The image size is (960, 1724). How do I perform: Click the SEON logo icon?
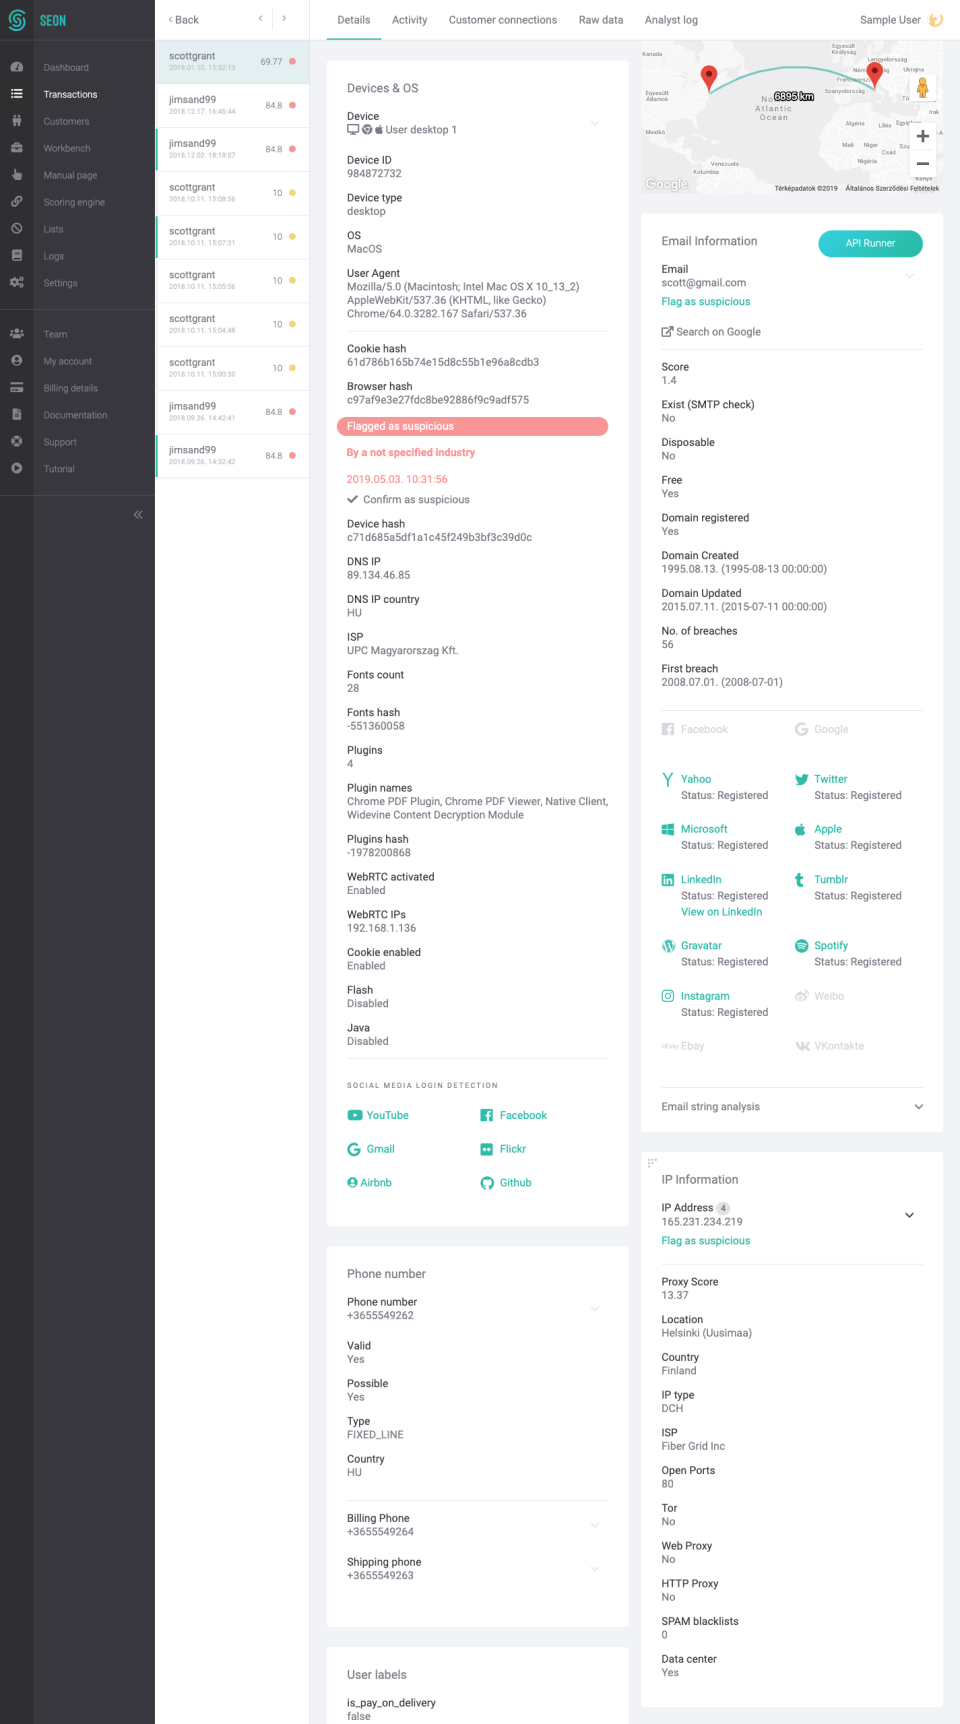tap(17, 20)
